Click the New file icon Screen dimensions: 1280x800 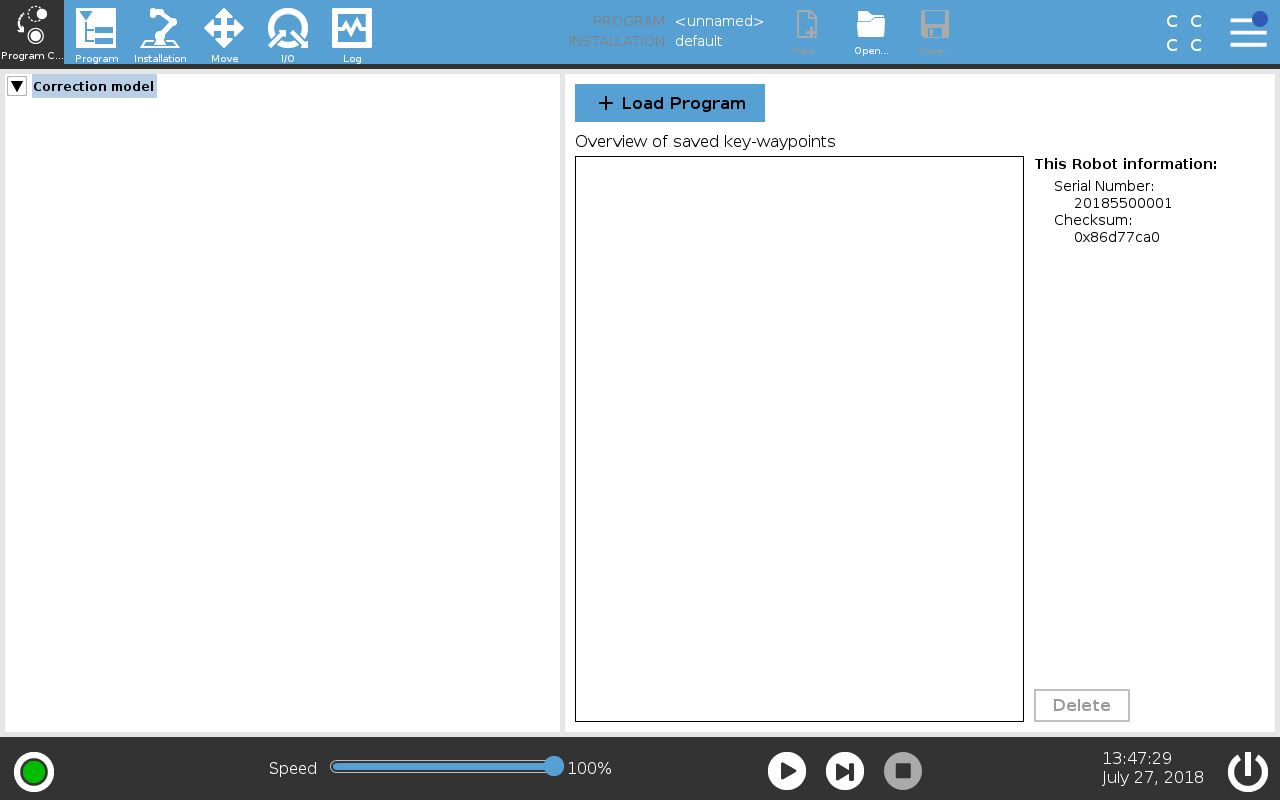[806, 31]
